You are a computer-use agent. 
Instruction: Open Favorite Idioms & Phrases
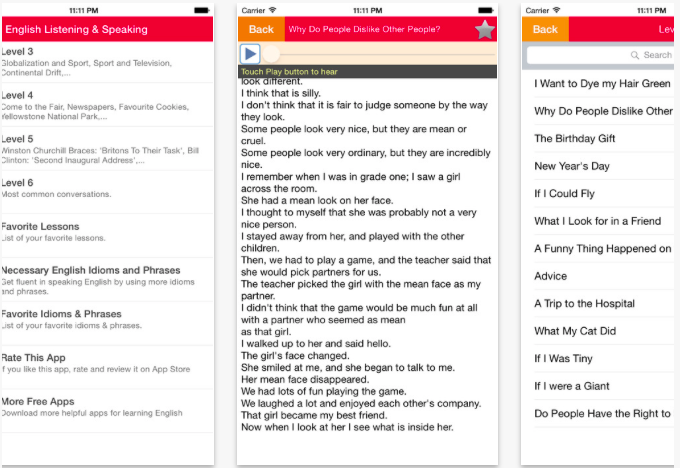[108, 324]
